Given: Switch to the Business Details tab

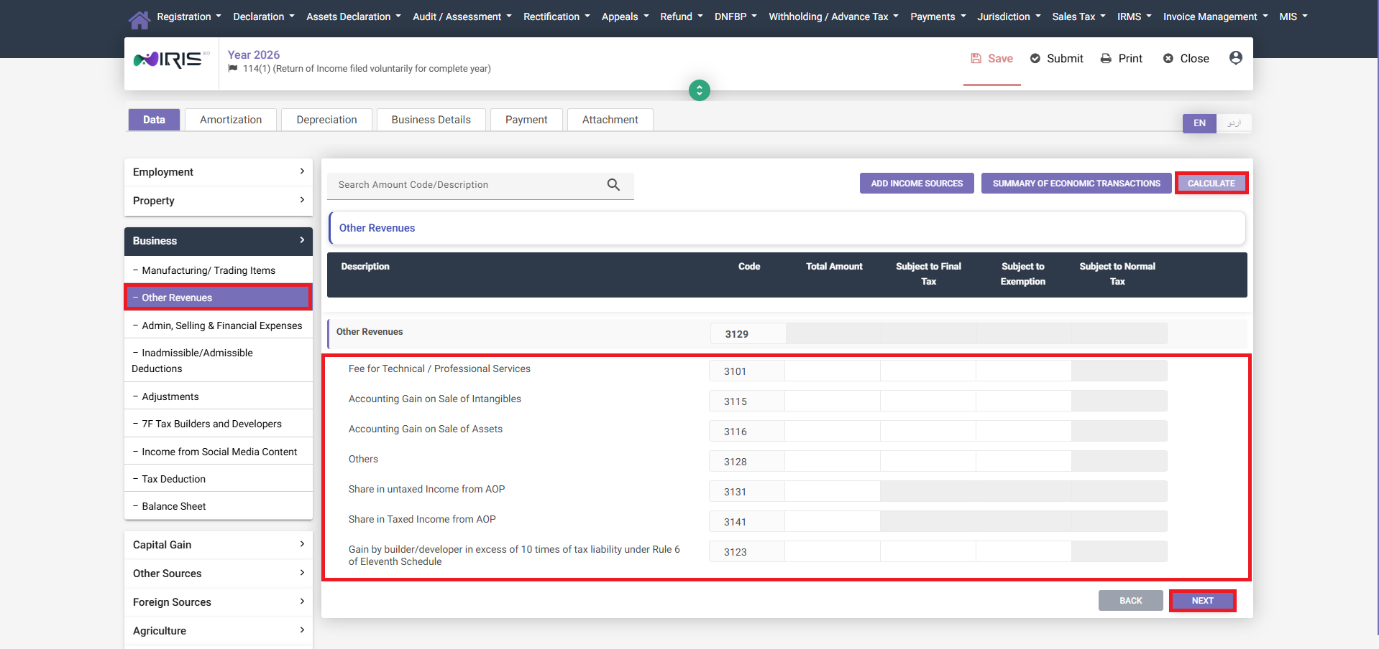Looking at the screenshot, I should pos(431,120).
